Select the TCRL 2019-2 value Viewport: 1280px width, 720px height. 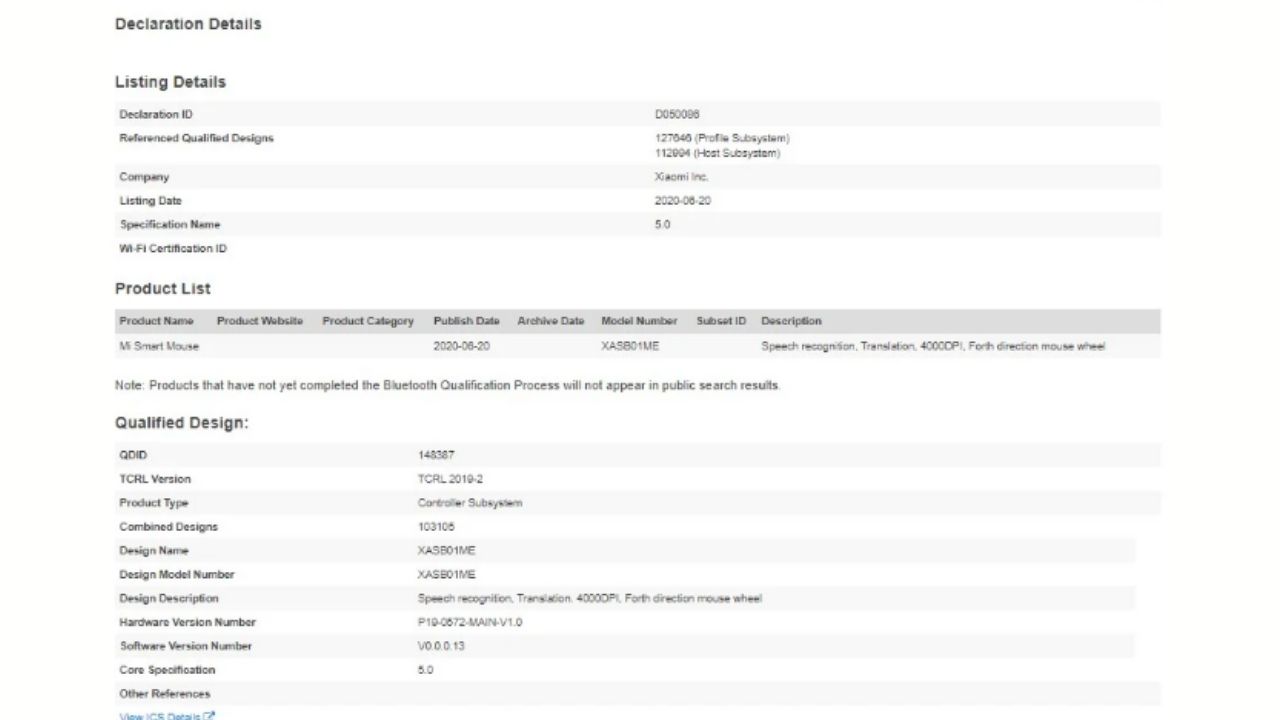click(x=450, y=479)
